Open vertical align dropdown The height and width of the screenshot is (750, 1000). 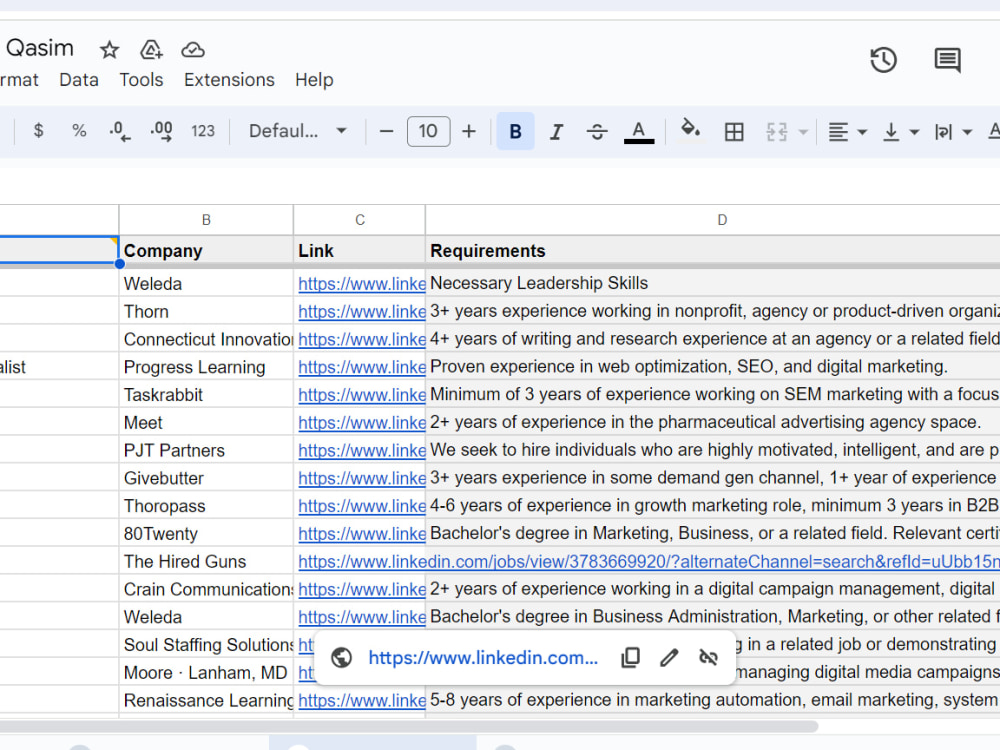900,132
